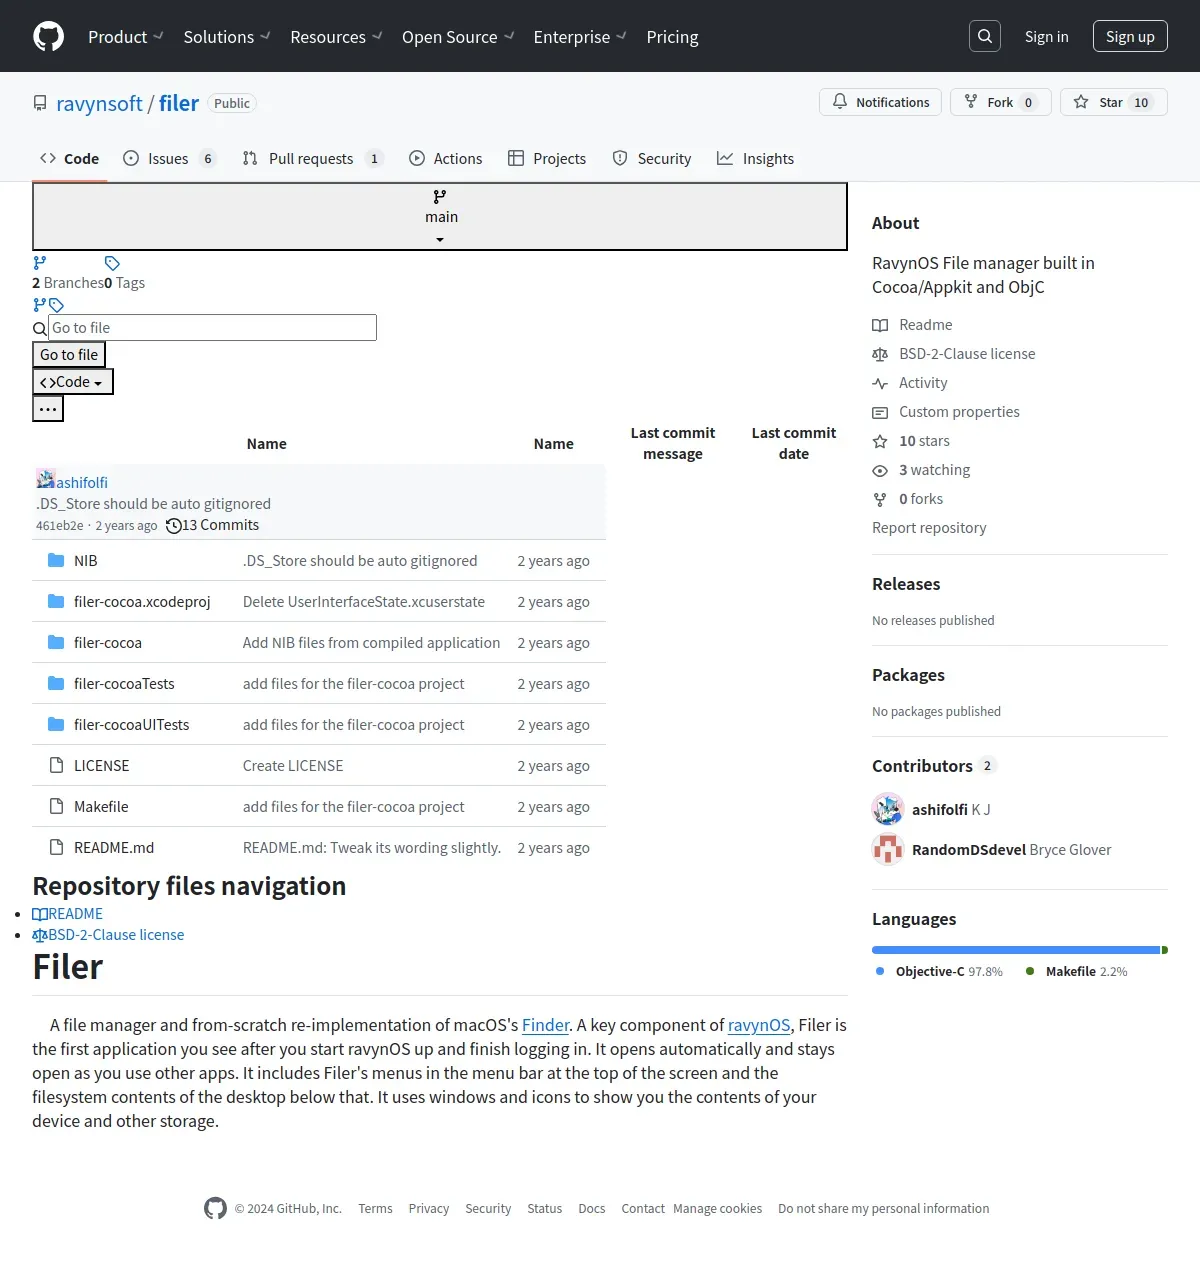The height and width of the screenshot is (1261, 1200).
Task: Click the Report repository link
Action: [929, 528]
